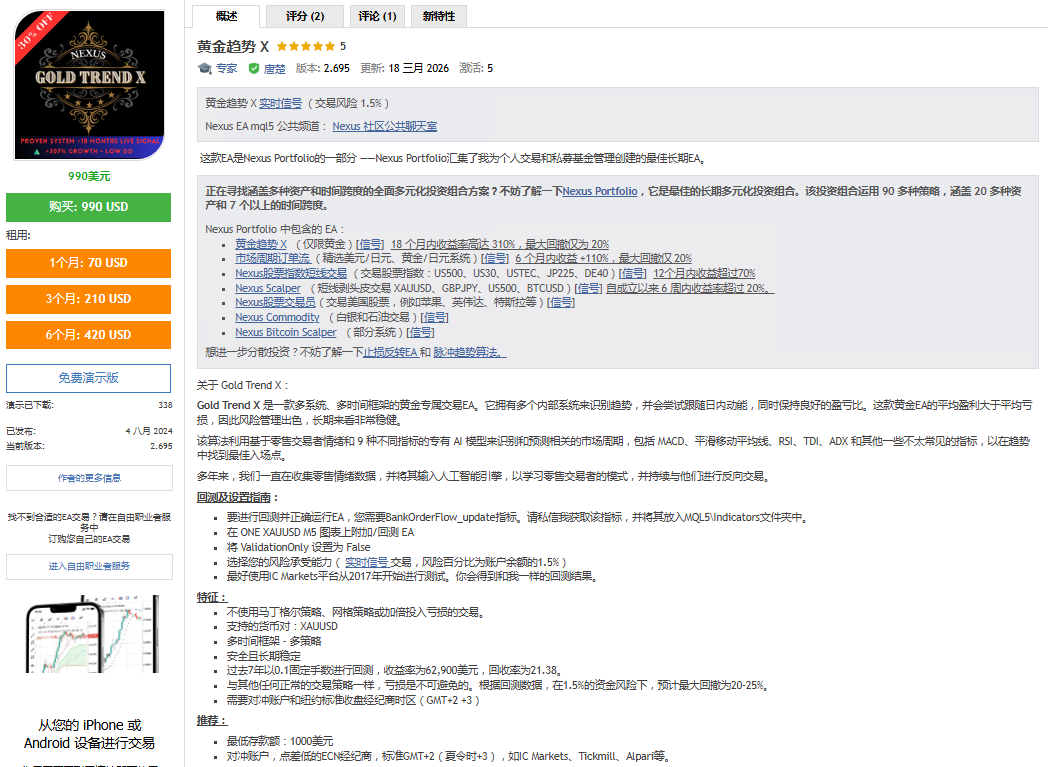
Task: Click 进入自由职业者服务 button
Action: click(89, 567)
